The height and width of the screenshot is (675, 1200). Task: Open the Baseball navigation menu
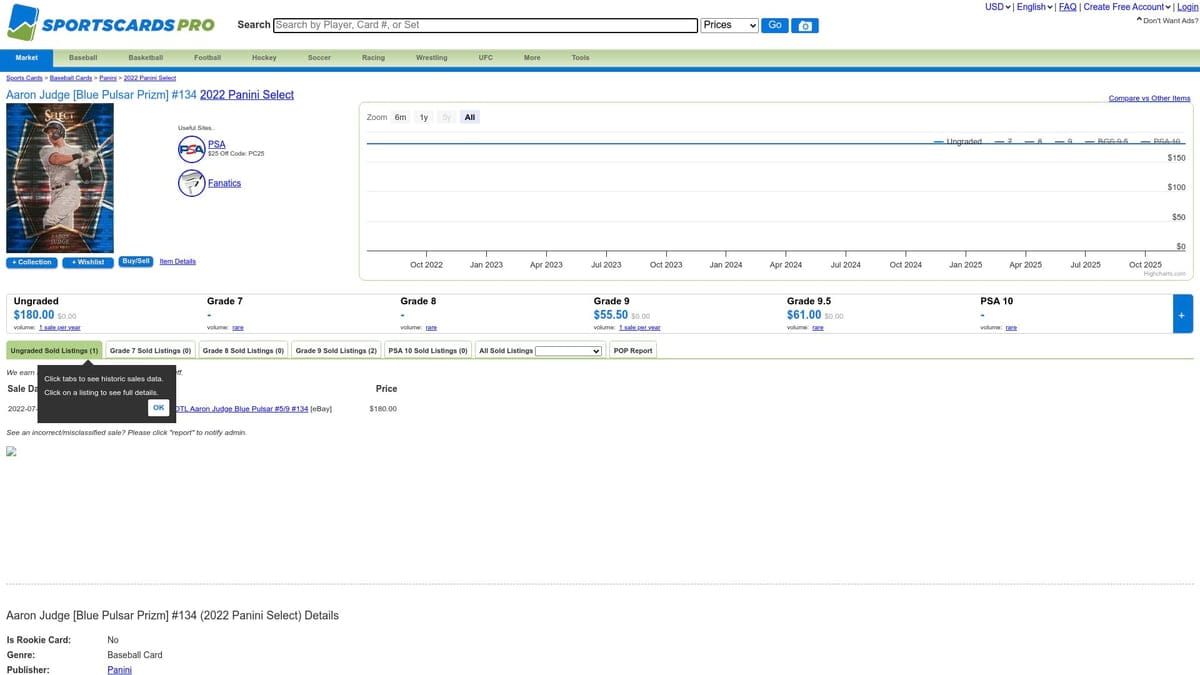tap(83, 58)
